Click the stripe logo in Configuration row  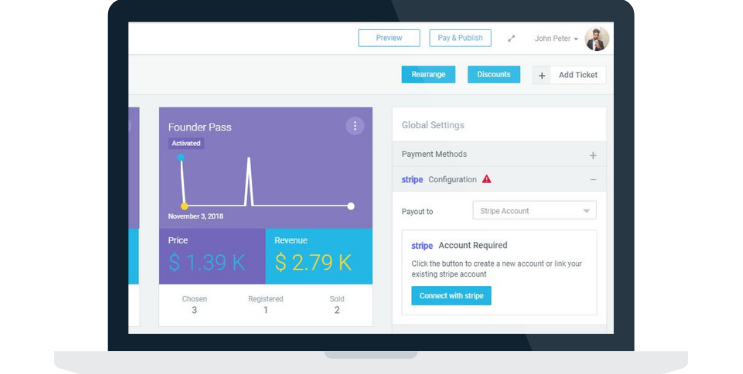click(412, 180)
